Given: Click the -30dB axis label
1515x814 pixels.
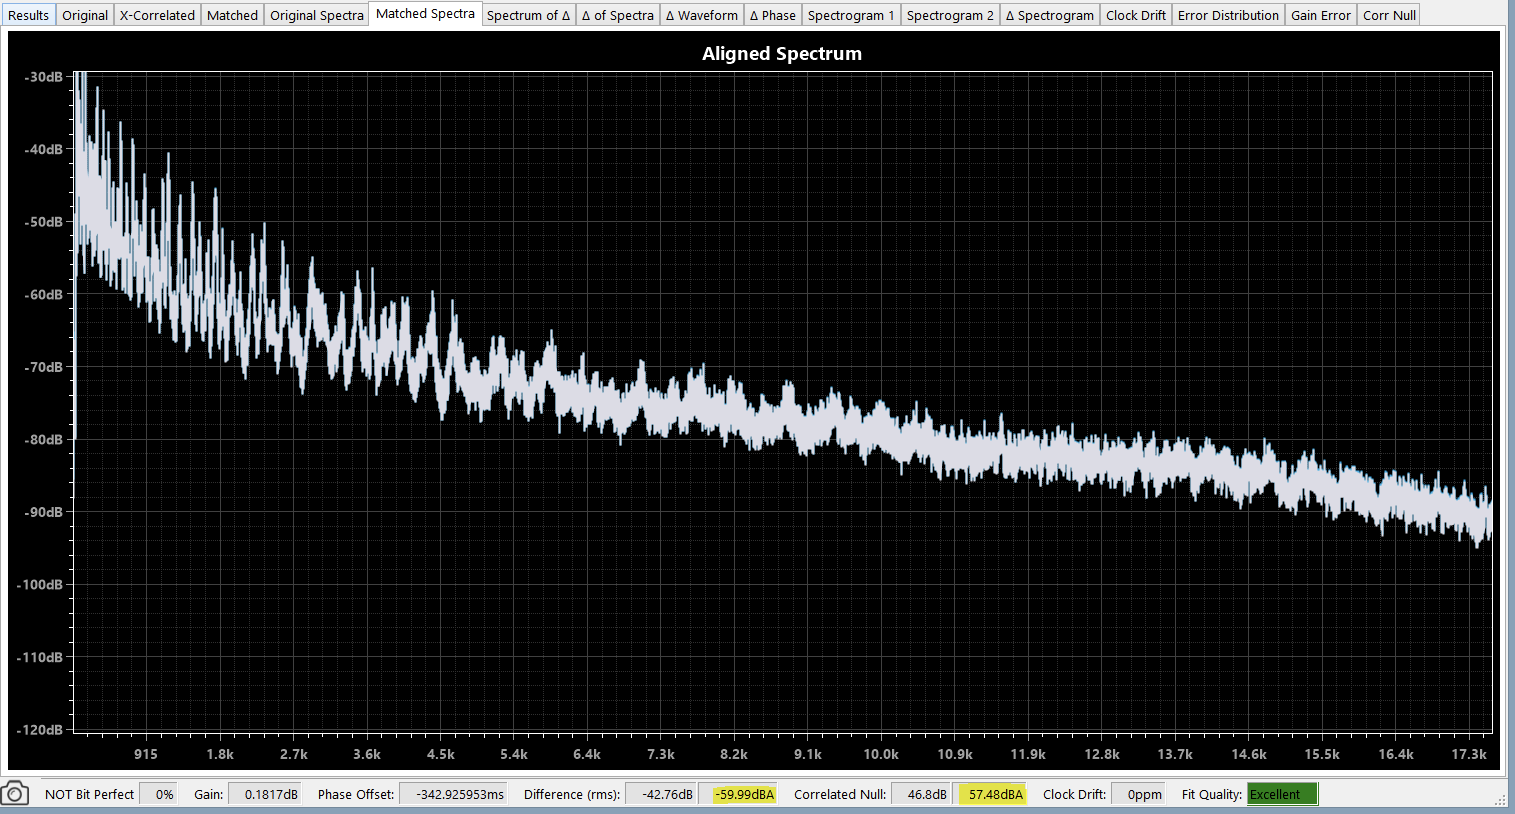Looking at the screenshot, I should click(43, 77).
